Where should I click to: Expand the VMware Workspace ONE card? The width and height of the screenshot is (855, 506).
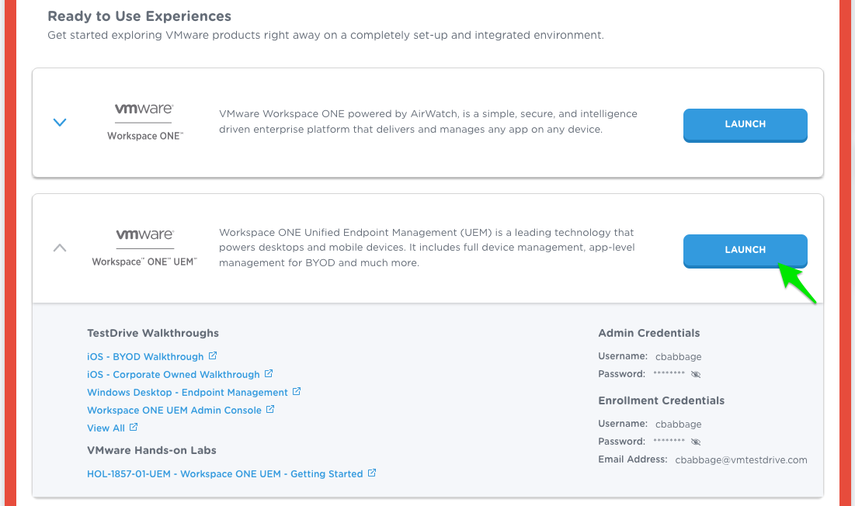[x=60, y=123]
